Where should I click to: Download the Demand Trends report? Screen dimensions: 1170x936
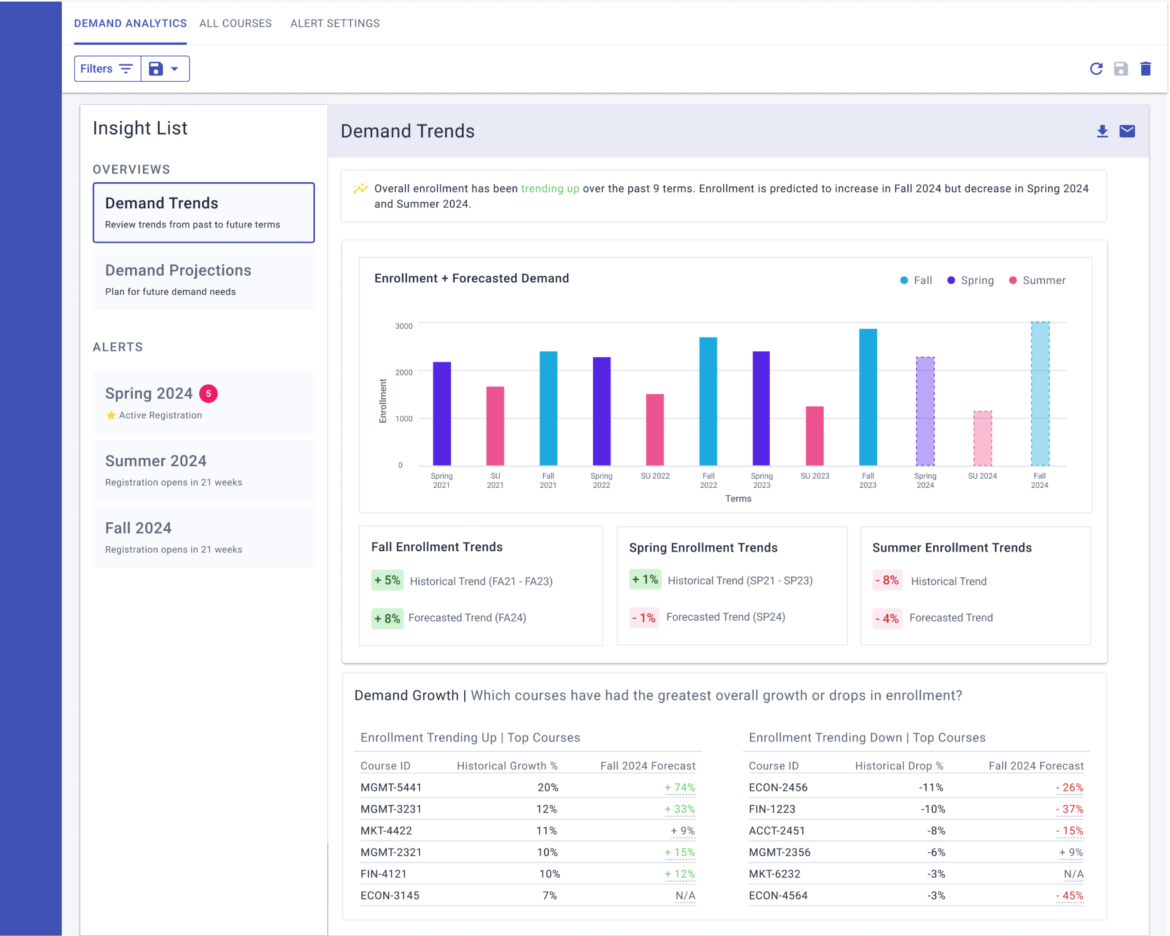[x=1102, y=131]
